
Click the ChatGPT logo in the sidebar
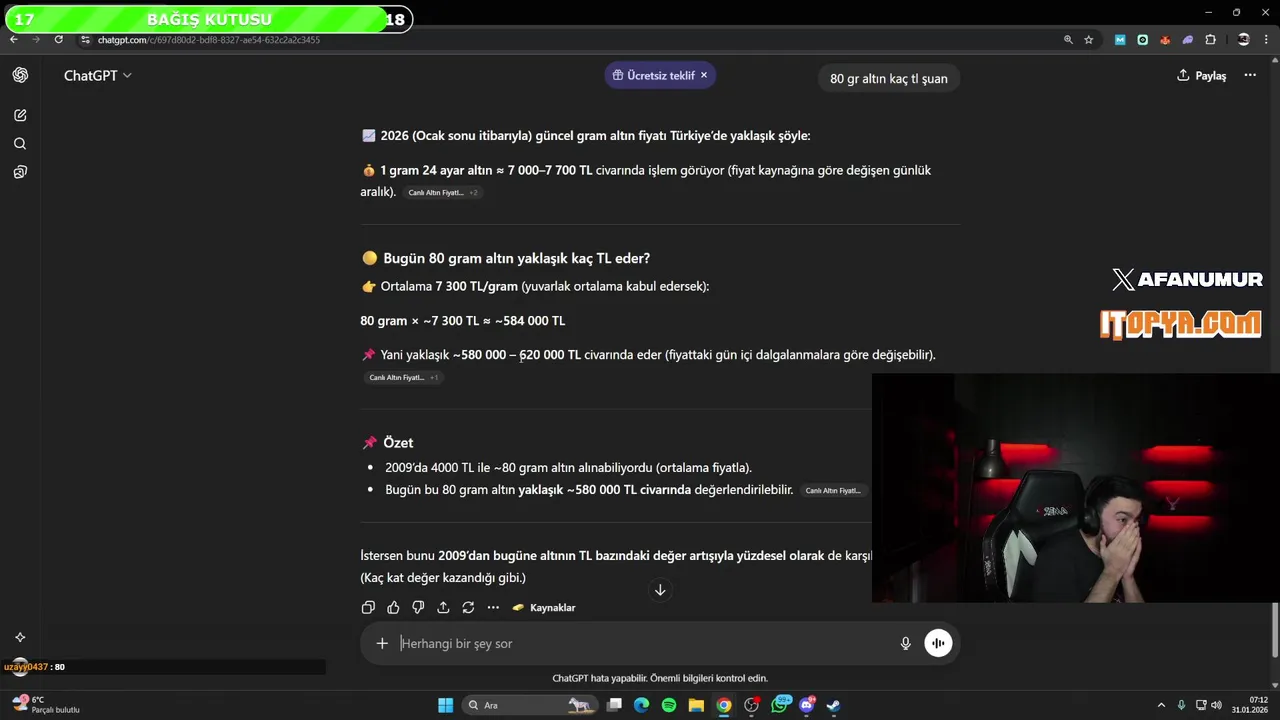[x=20, y=76]
